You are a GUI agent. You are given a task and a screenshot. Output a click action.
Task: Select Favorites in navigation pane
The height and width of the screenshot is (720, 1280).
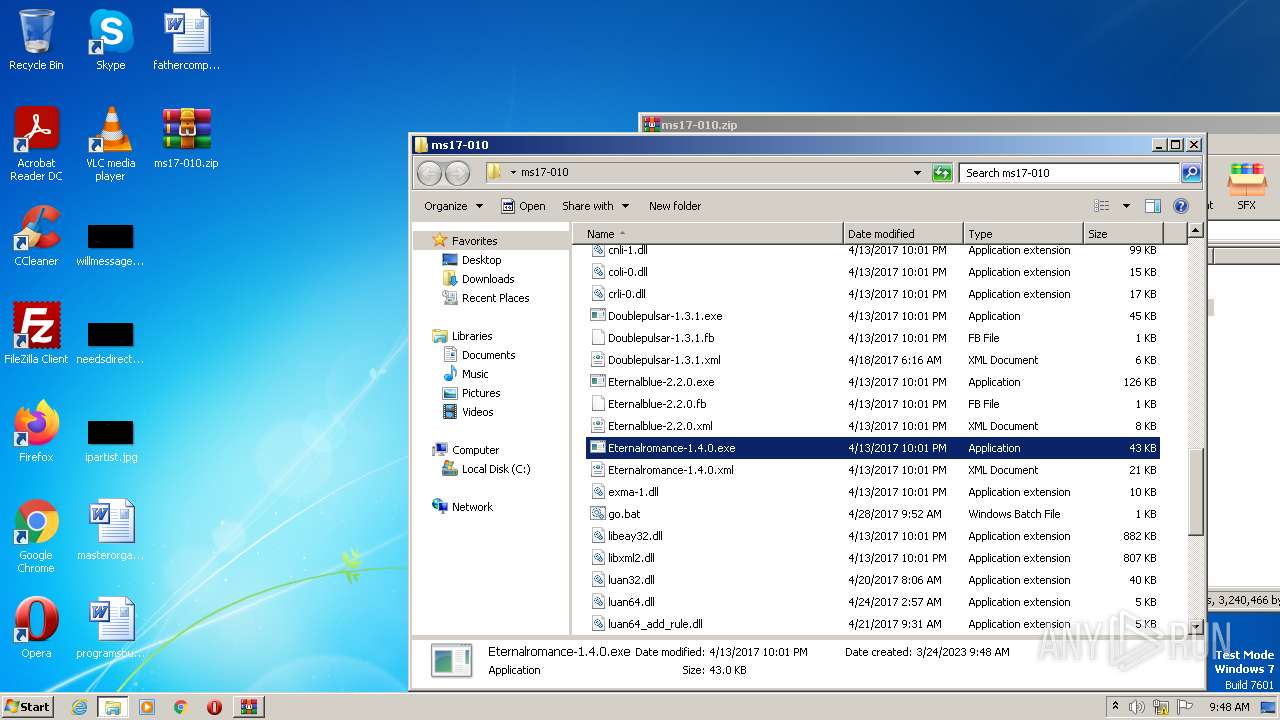click(x=474, y=241)
